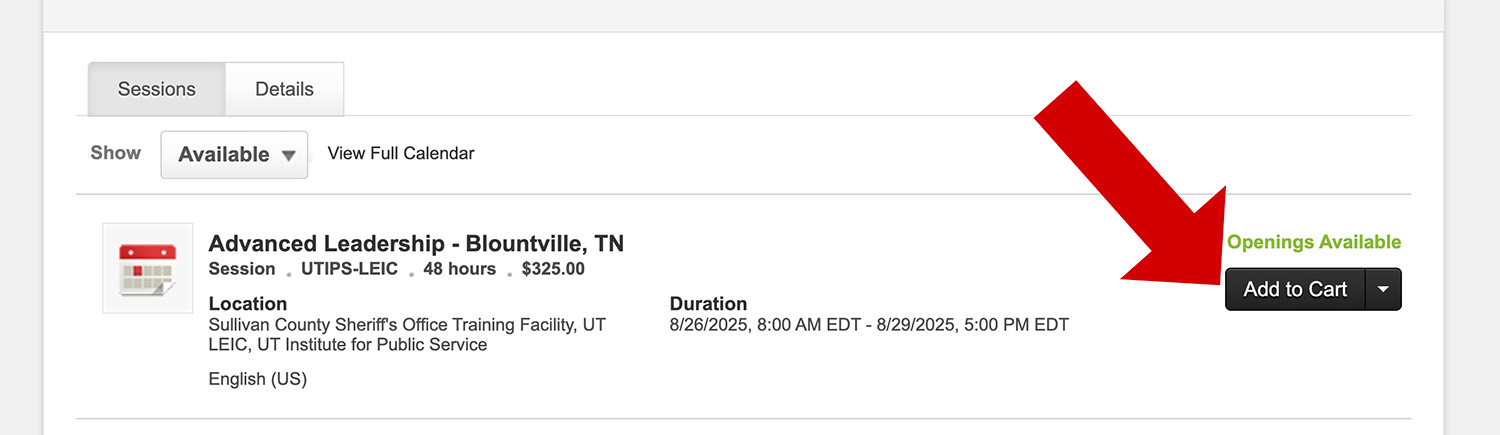Screen dimensions: 1500x435
Task: Click the Show label beside the filter
Action: click(x=116, y=153)
